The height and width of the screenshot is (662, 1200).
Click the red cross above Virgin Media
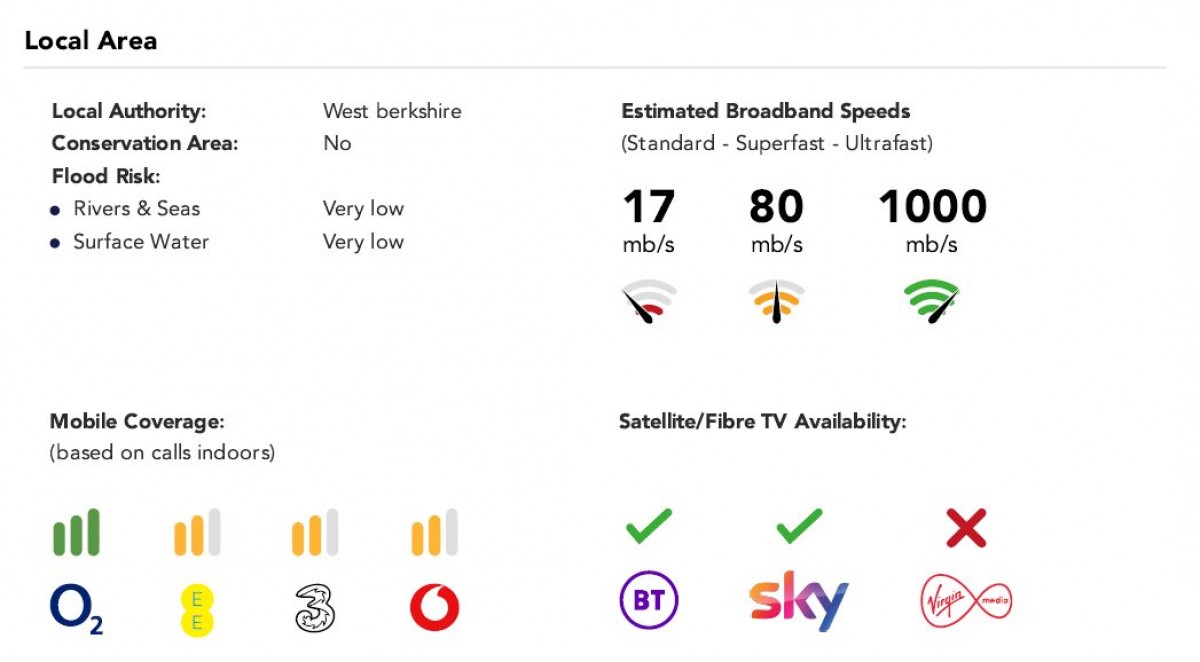click(x=966, y=527)
